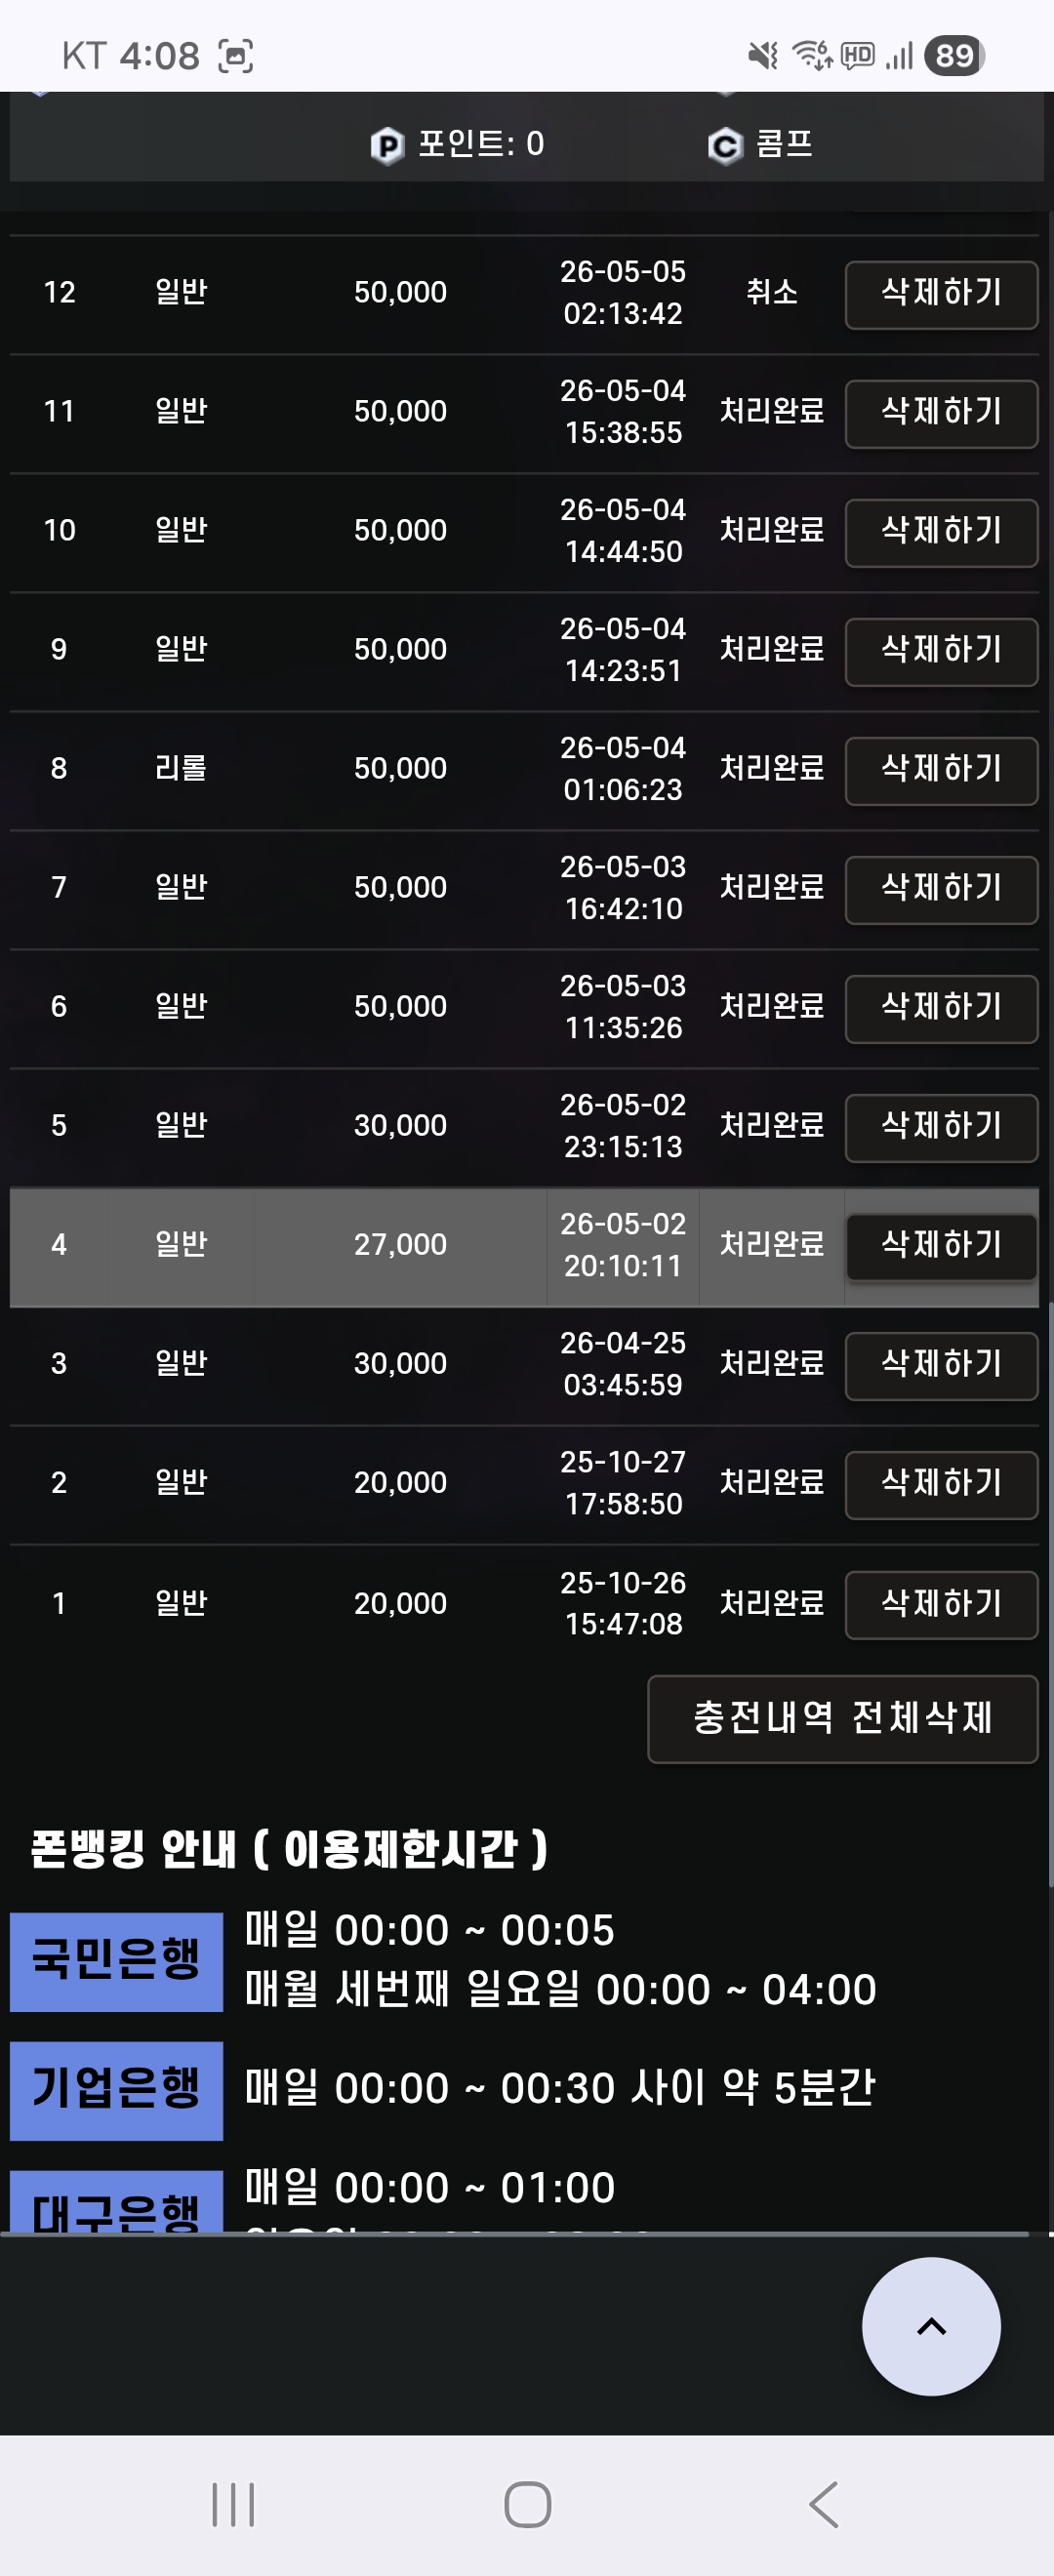Delete the 27,000 entry number 4
The image size is (1054, 2576).
tap(941, 1246)
